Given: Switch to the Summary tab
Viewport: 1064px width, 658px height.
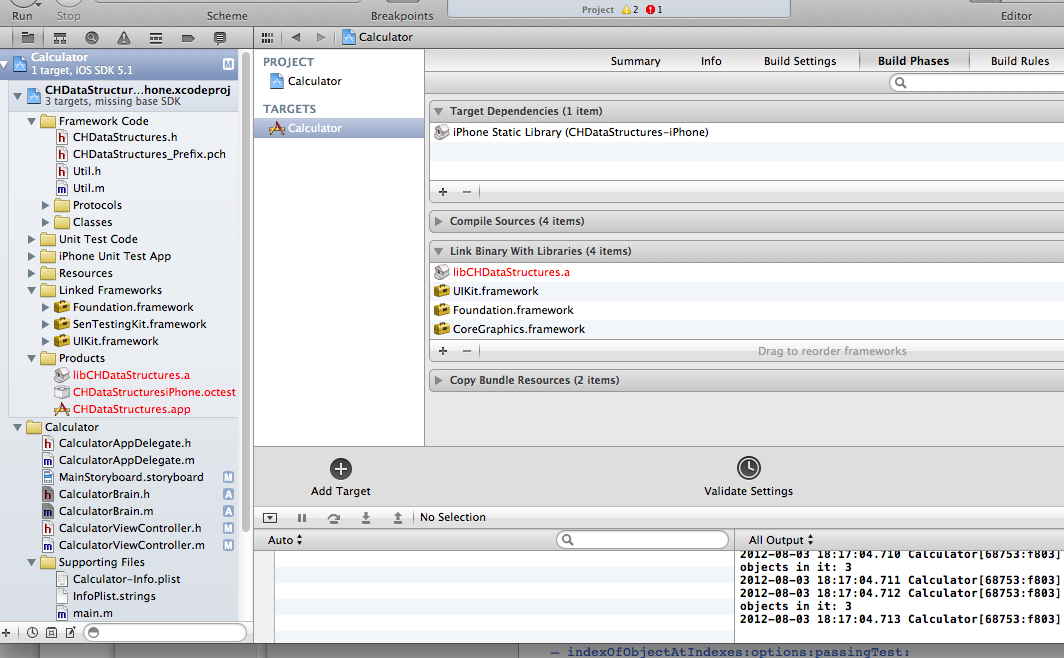Looking at the screenshot, I should tap(635, 61).
